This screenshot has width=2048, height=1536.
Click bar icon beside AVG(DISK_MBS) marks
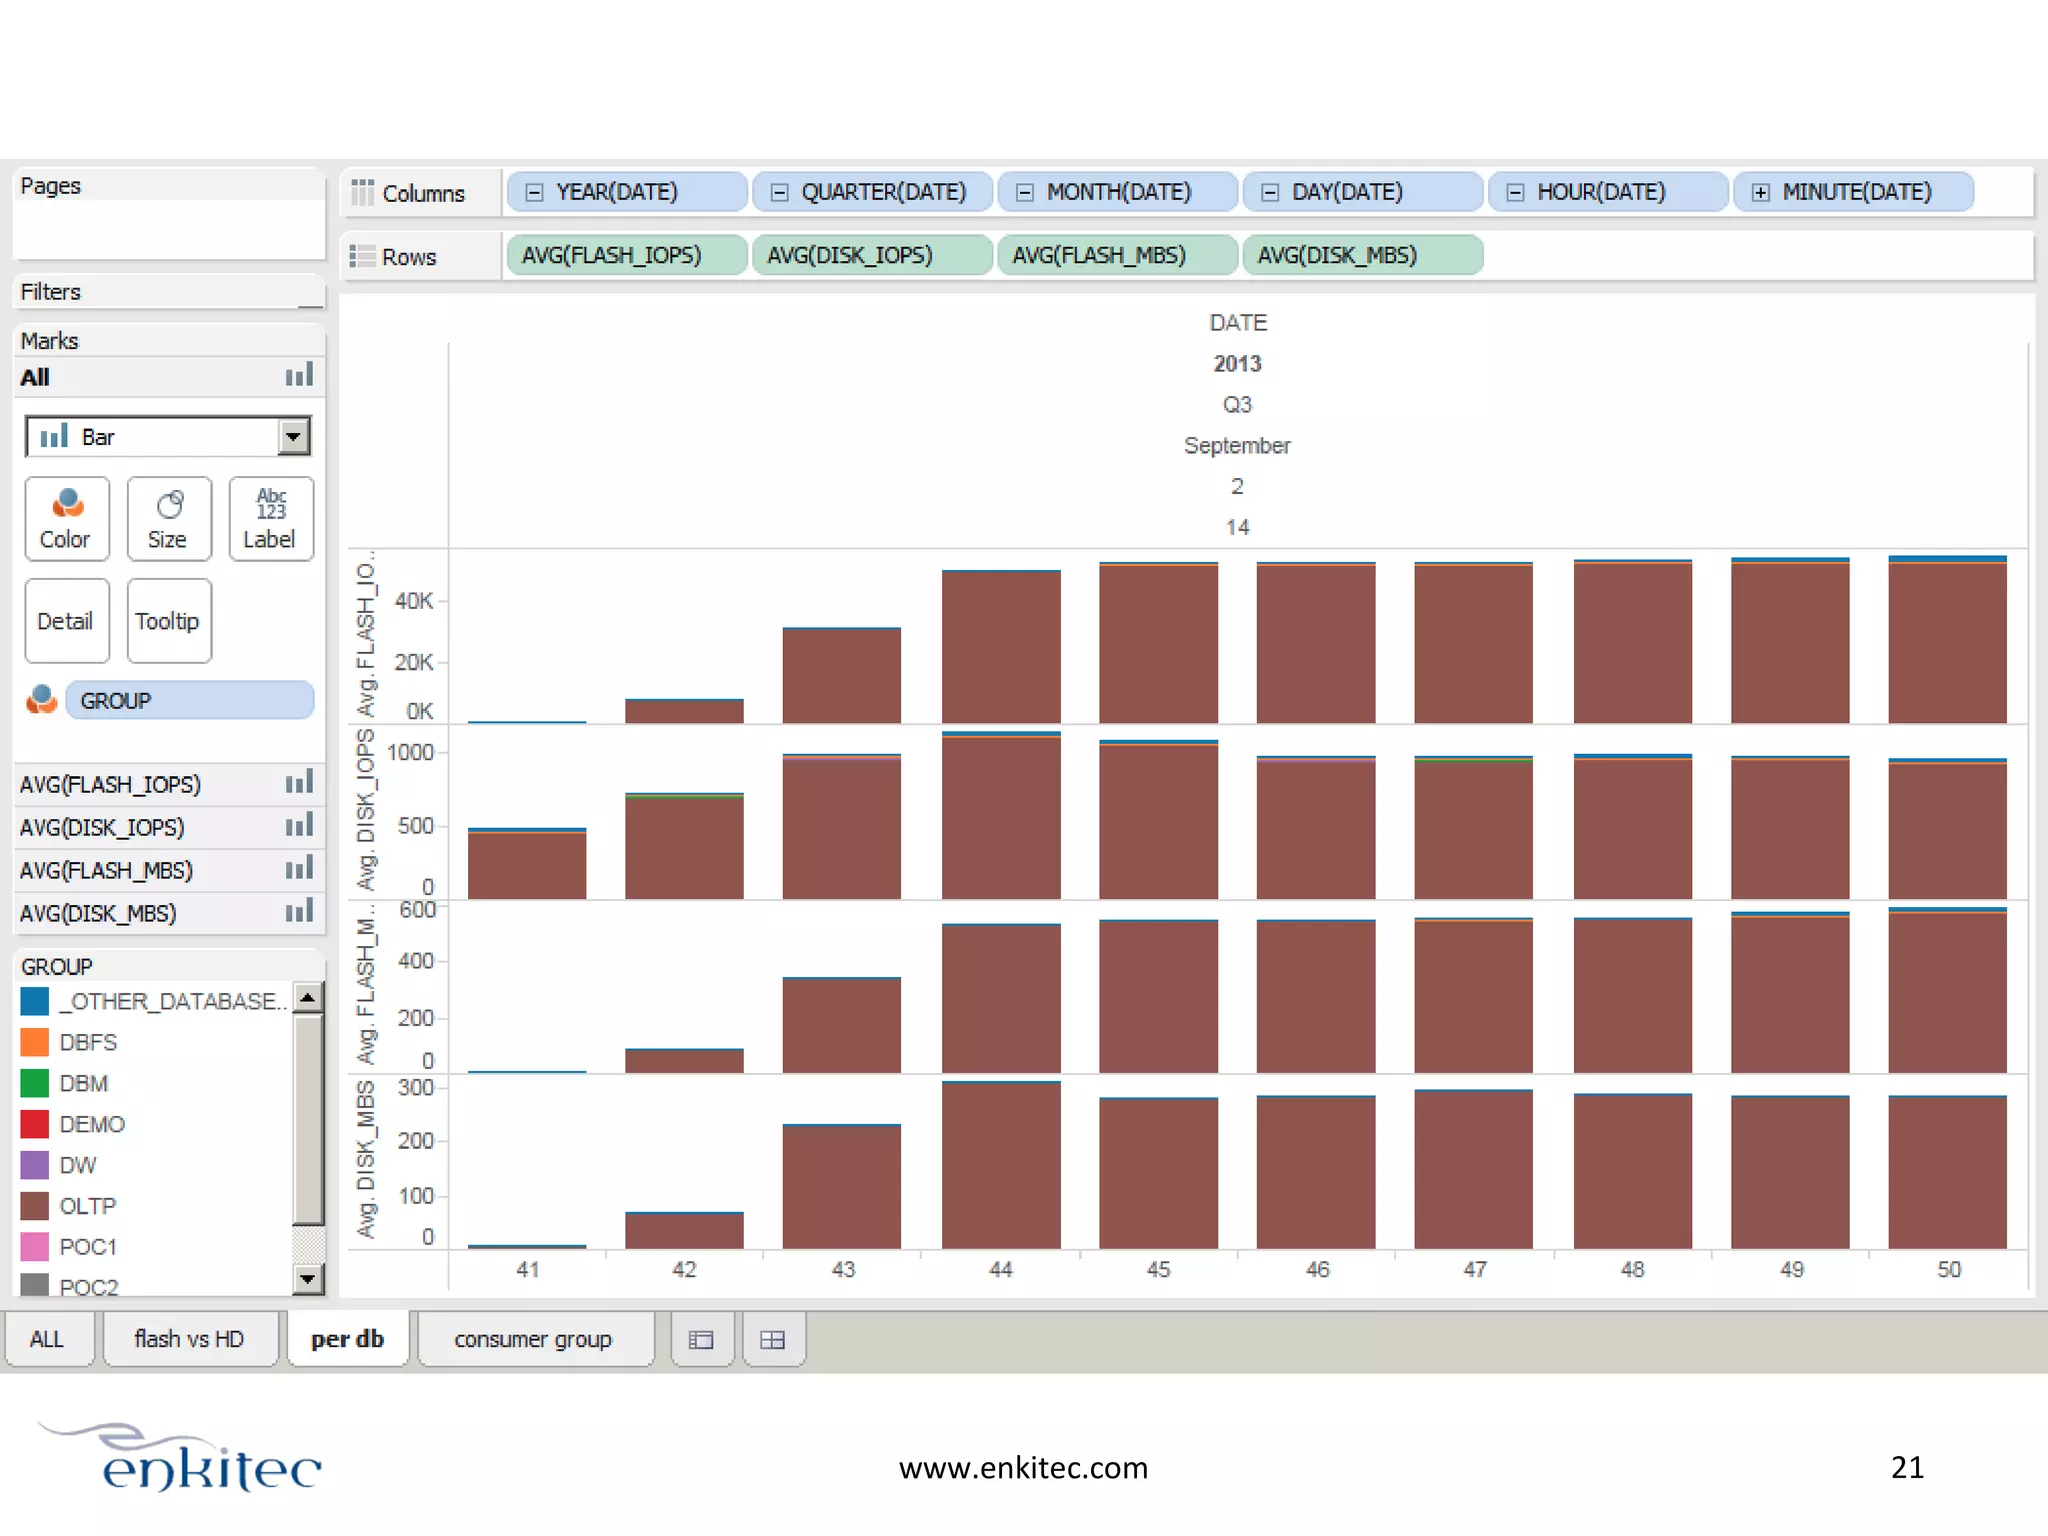(298, 912)
